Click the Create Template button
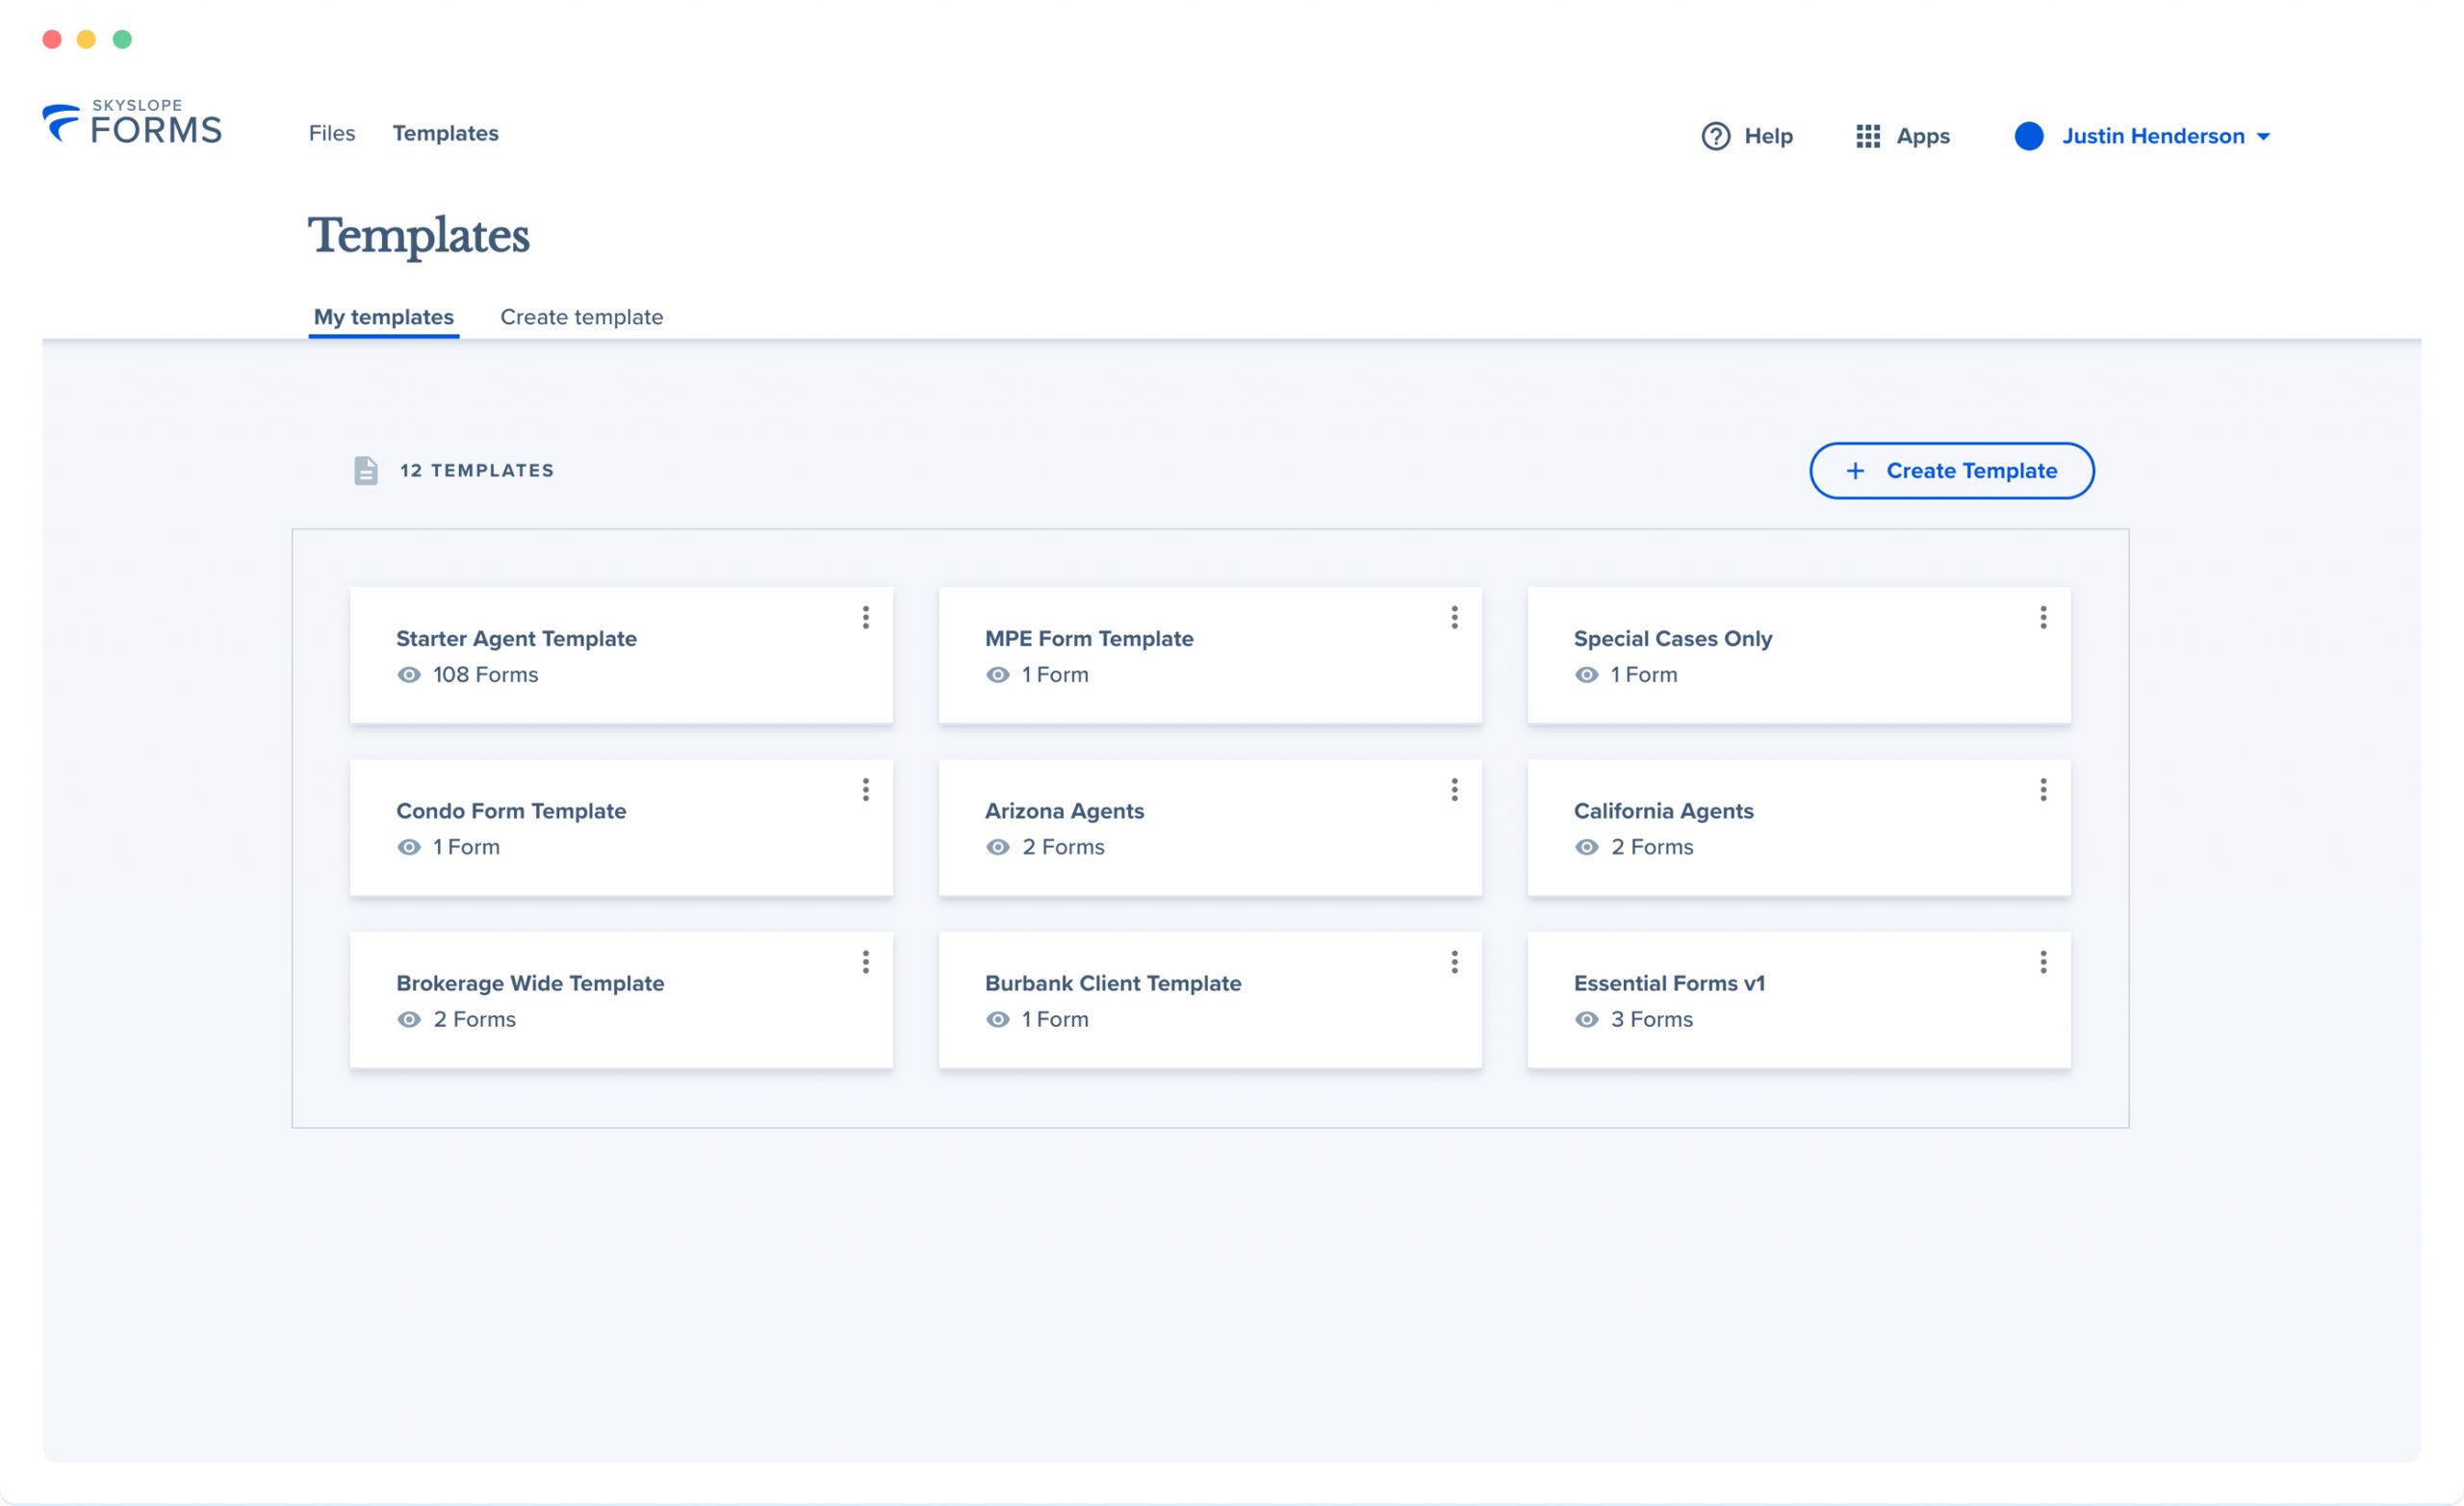The width and height of the screenshot is (2464, 1506). 1951,470
